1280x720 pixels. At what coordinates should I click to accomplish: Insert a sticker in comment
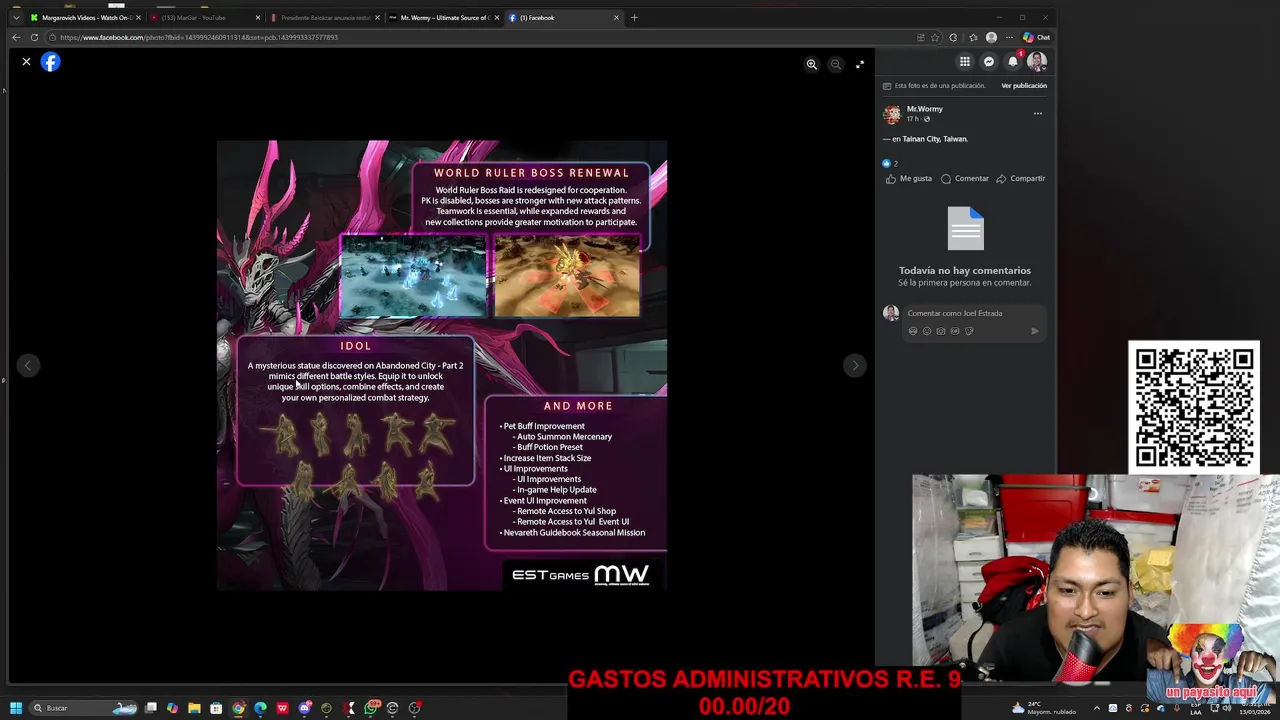click(969, 331)
